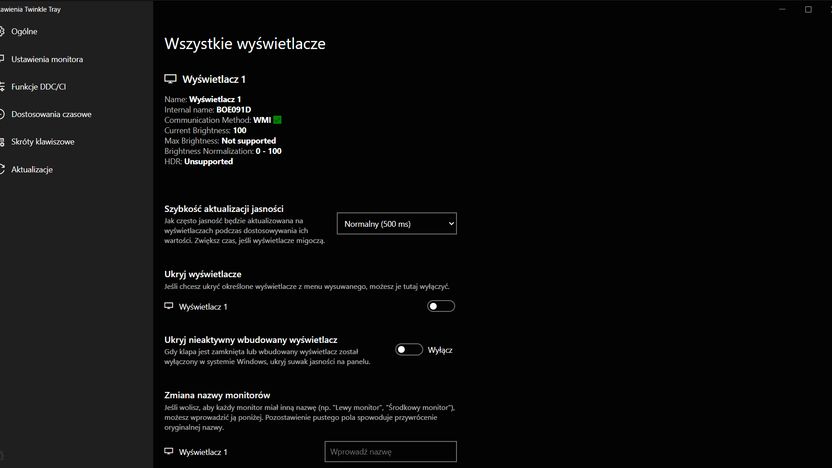The width and height of the screenshot is (832, 468).
Task: Click the HDR Unsupported value
Action: click(x=209, y=161)
